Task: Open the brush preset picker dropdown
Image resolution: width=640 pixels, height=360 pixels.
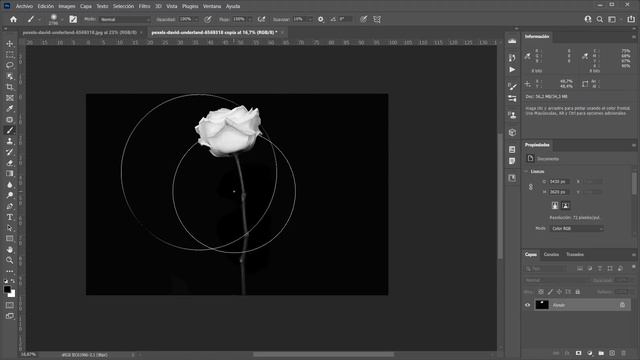Action: click(62, 20)
